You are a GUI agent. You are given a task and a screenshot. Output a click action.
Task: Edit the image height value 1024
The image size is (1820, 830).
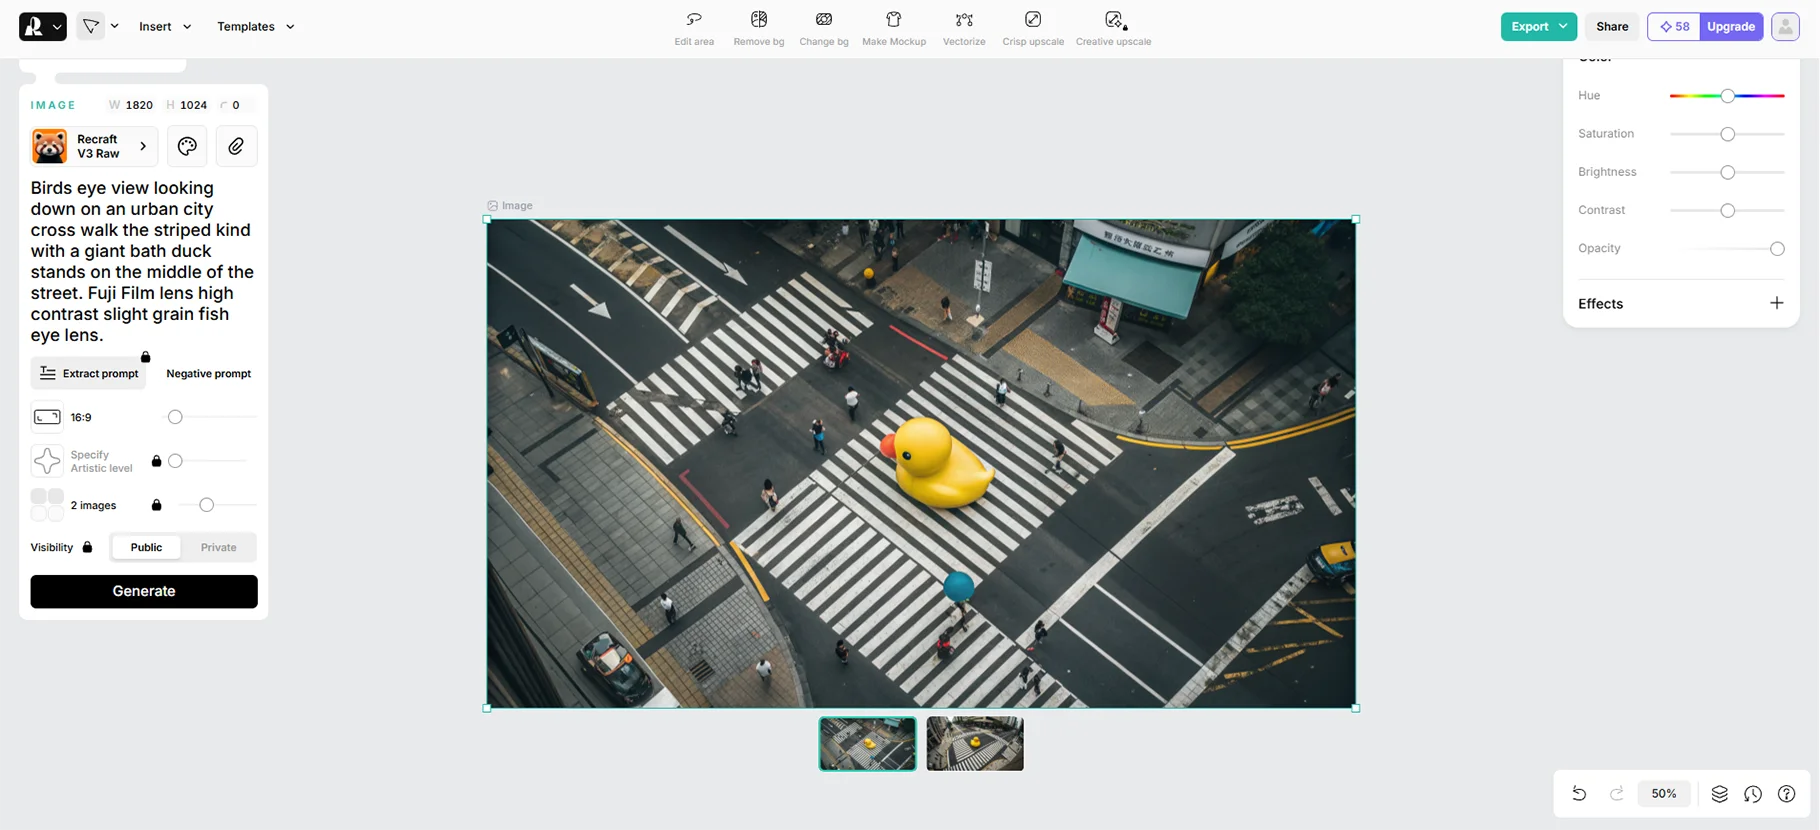point(194,105)
